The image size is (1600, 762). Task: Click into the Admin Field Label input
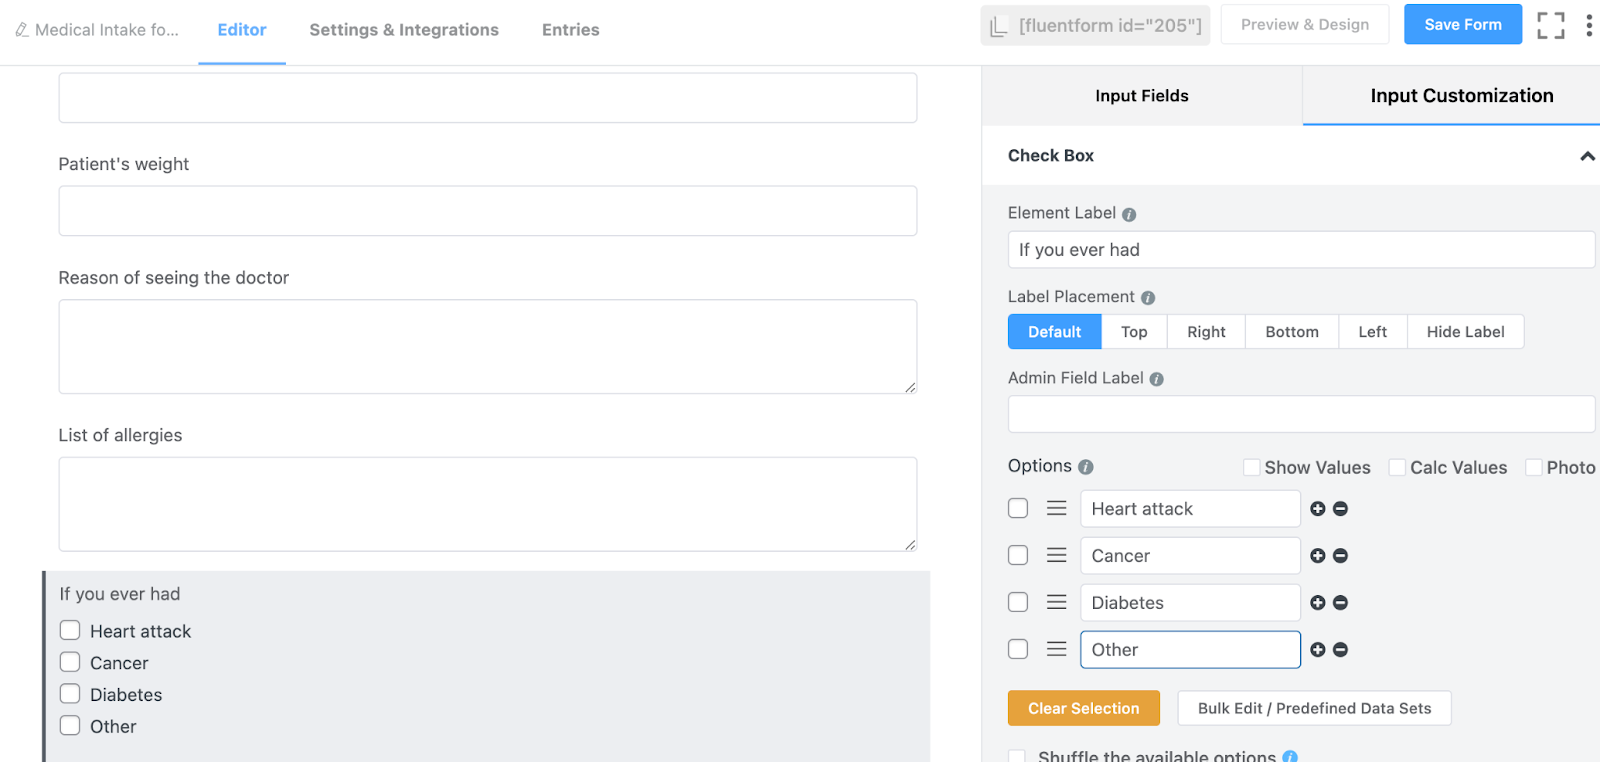[1300, 414]
